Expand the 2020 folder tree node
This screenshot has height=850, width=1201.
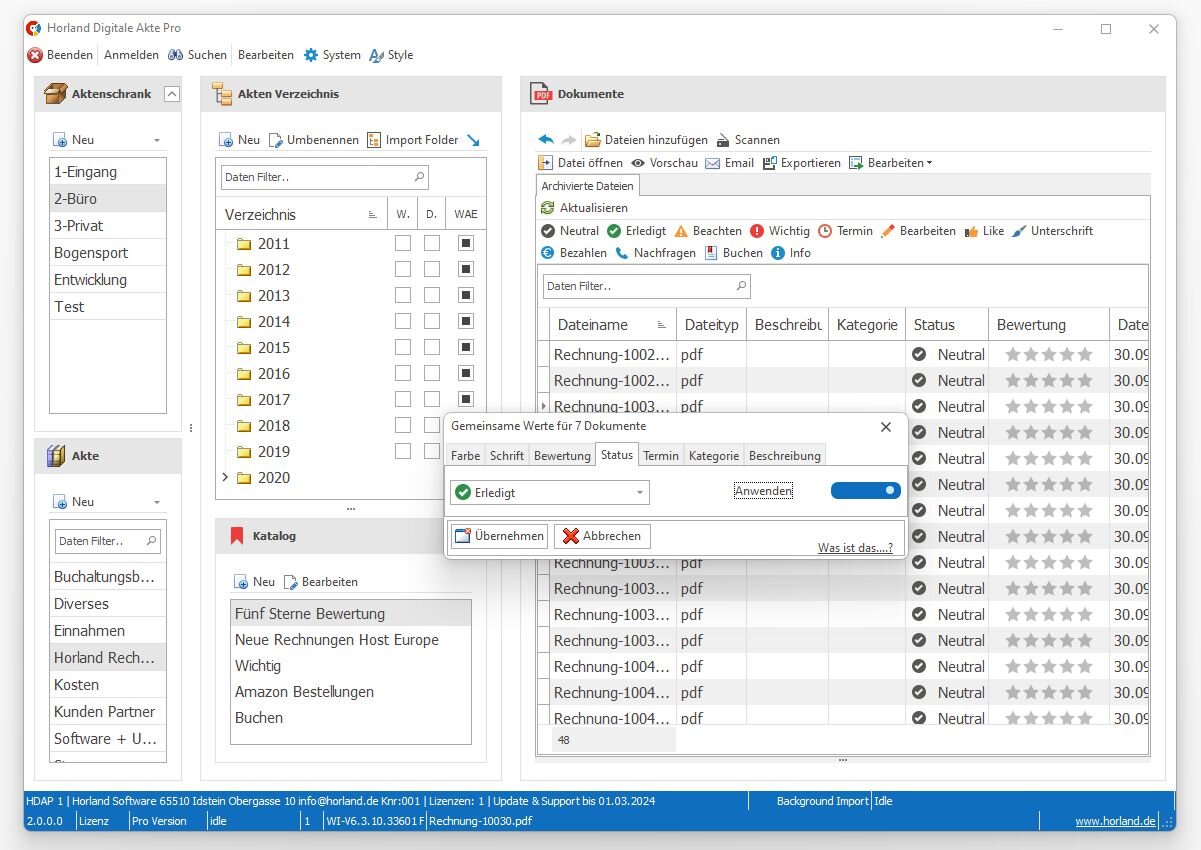click(x=225, y=477)
